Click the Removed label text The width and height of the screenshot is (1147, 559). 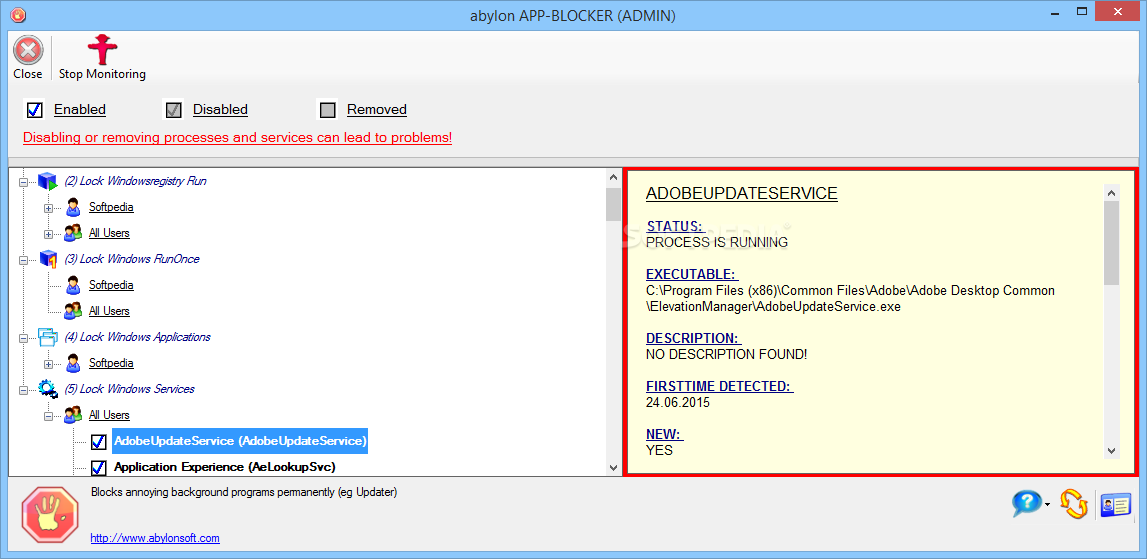pos(377,110)
